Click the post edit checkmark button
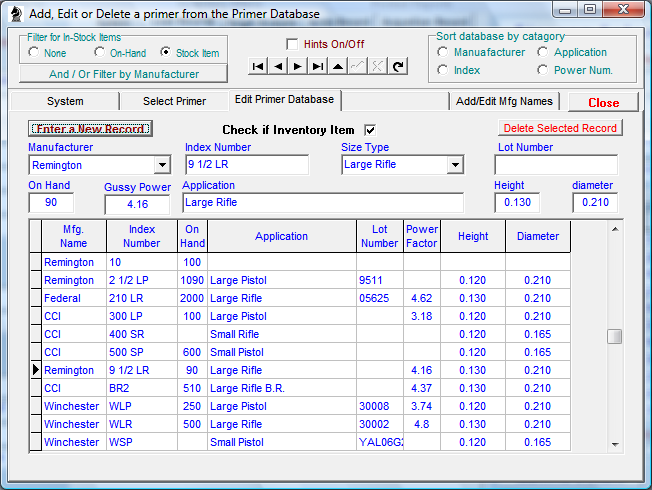652x490 pixels. tap(358, 66)
